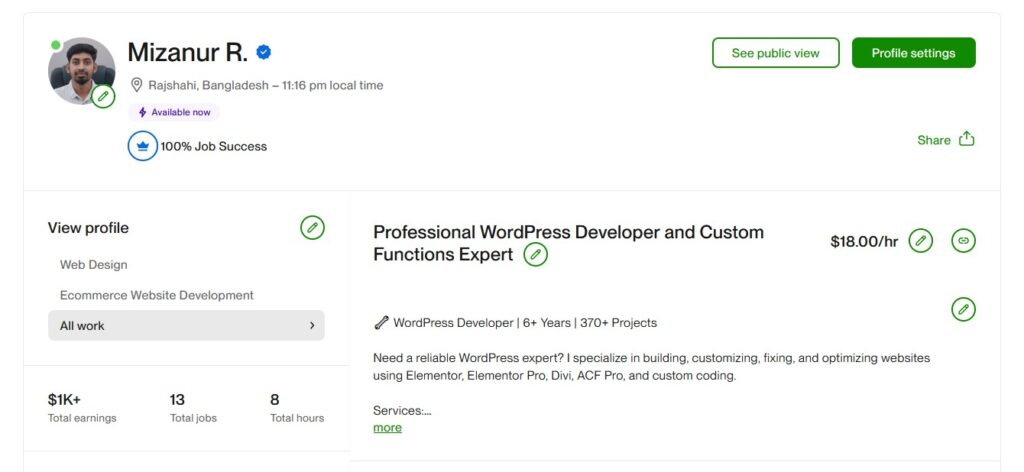Image resolution: width=1024 pixels, height=472 pixels.
Task: Edit the $18.00/hr hourly rate pencil
Action: click(x=921, y=241)
